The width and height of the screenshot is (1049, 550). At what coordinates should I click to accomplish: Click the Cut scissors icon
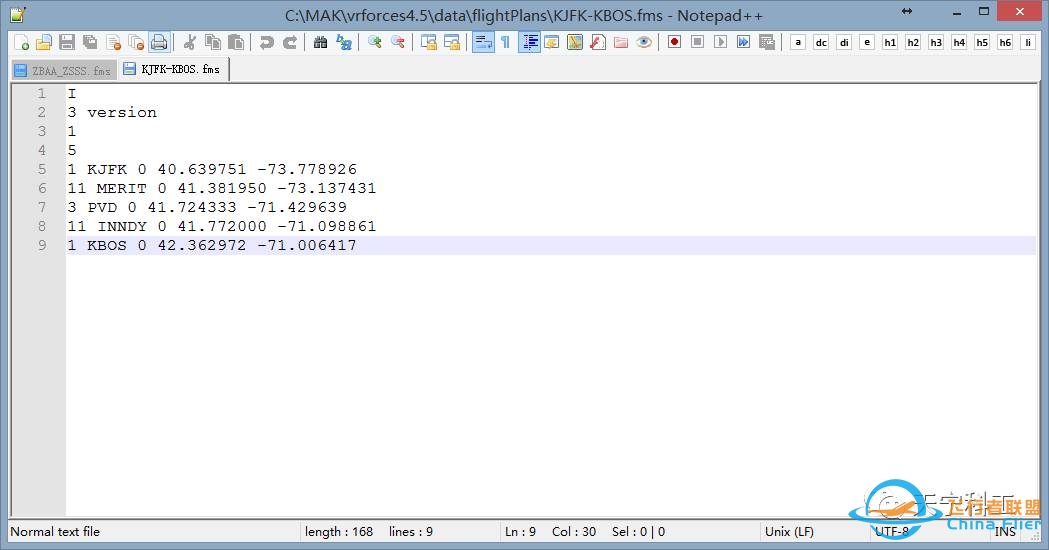coord(189,42)
